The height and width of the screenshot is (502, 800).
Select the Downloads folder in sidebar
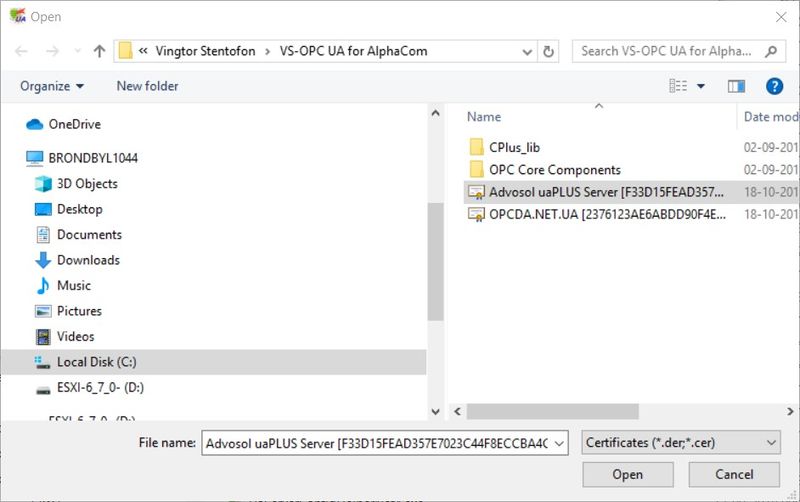pyautogui.click(x=88, y=260)
